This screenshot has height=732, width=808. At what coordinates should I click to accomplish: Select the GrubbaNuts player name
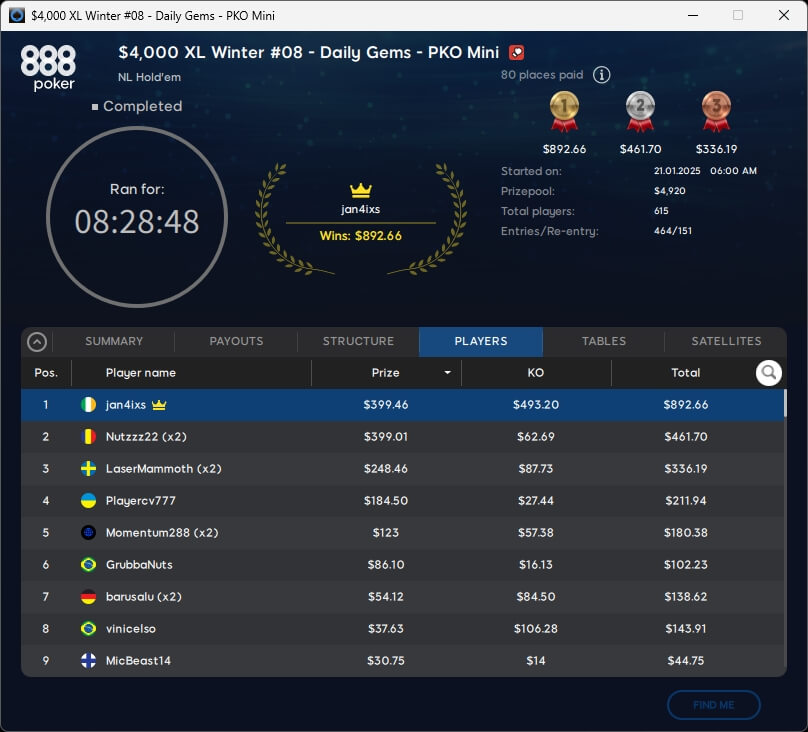(x=139, y=565)
